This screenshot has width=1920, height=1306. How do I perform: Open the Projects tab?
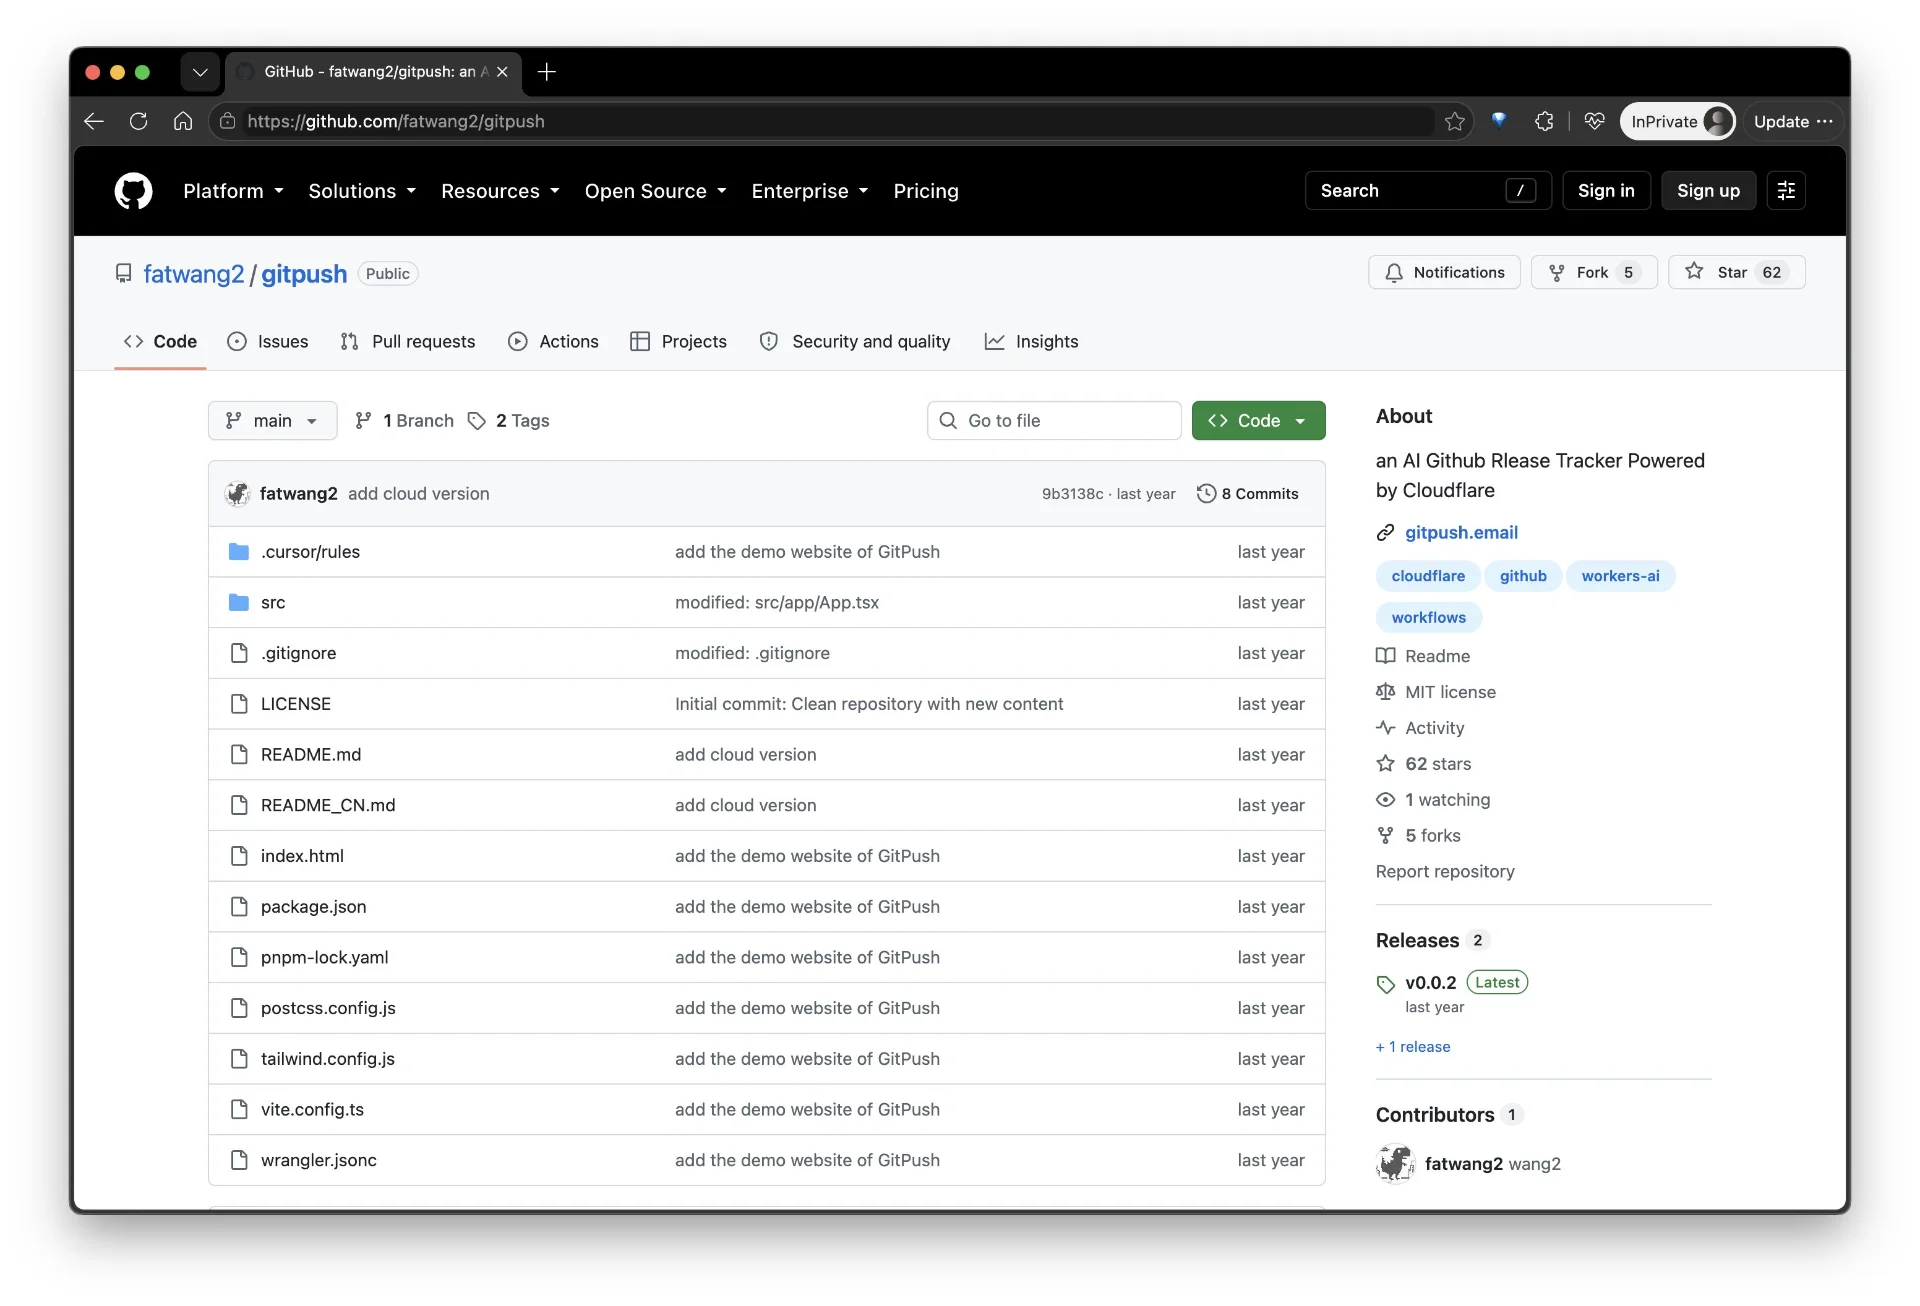678,342
